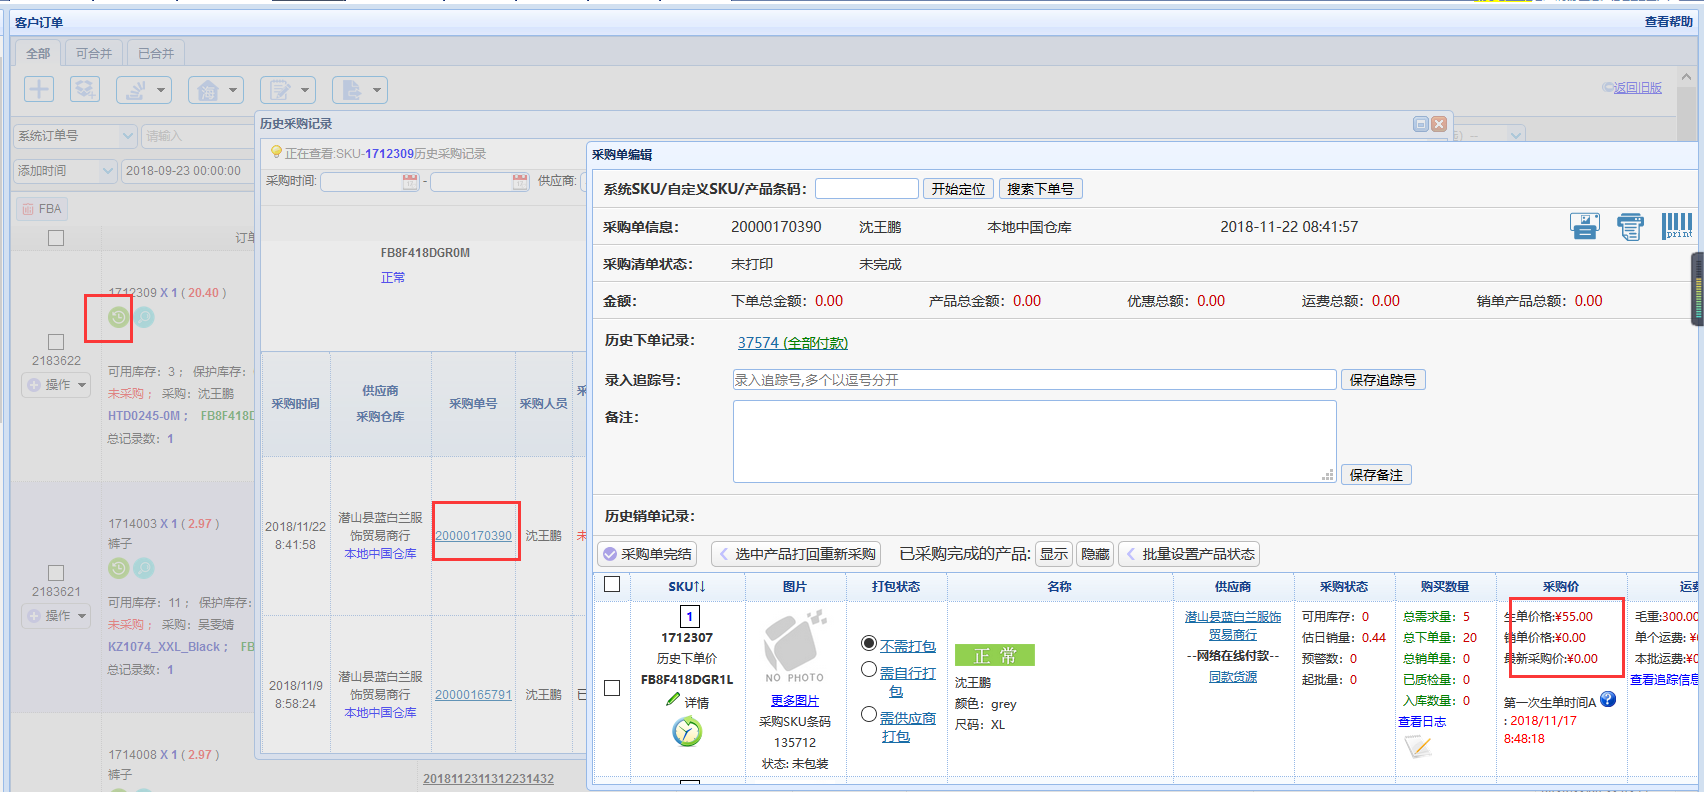
Task: Expand 操作 dropdown for order 2183621
Action: [56, 616]
